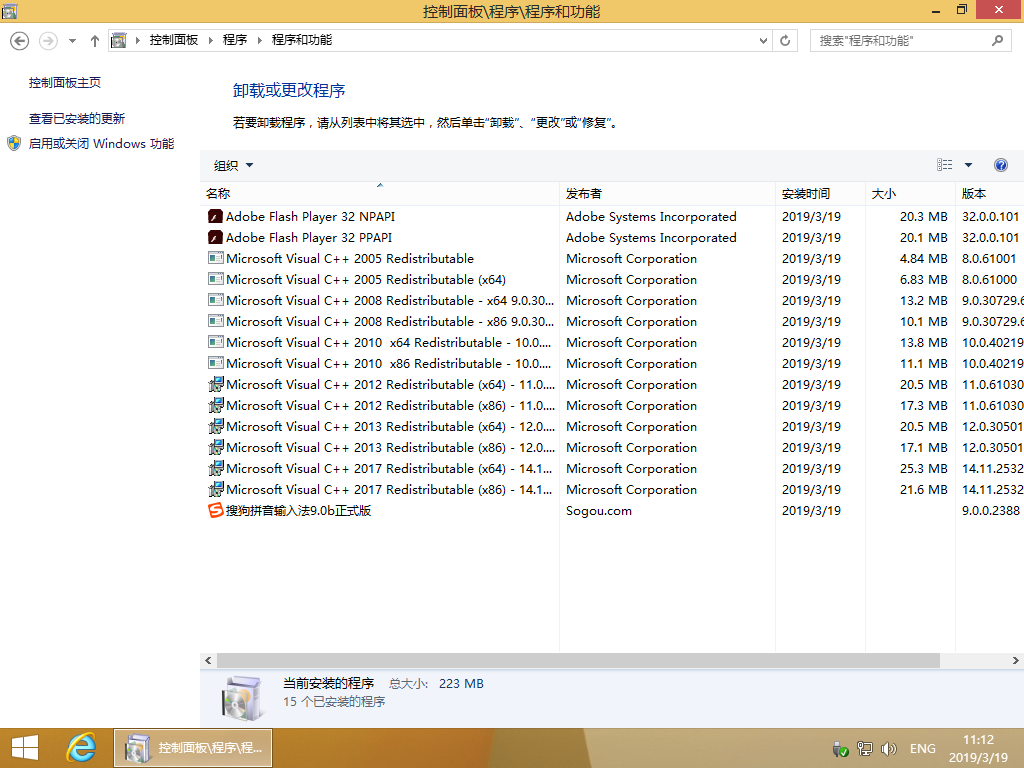This screenshot has width=1024, height=768.
Task: Click icon of Visual C++ 2010 x86 entry
Action: 216,363
